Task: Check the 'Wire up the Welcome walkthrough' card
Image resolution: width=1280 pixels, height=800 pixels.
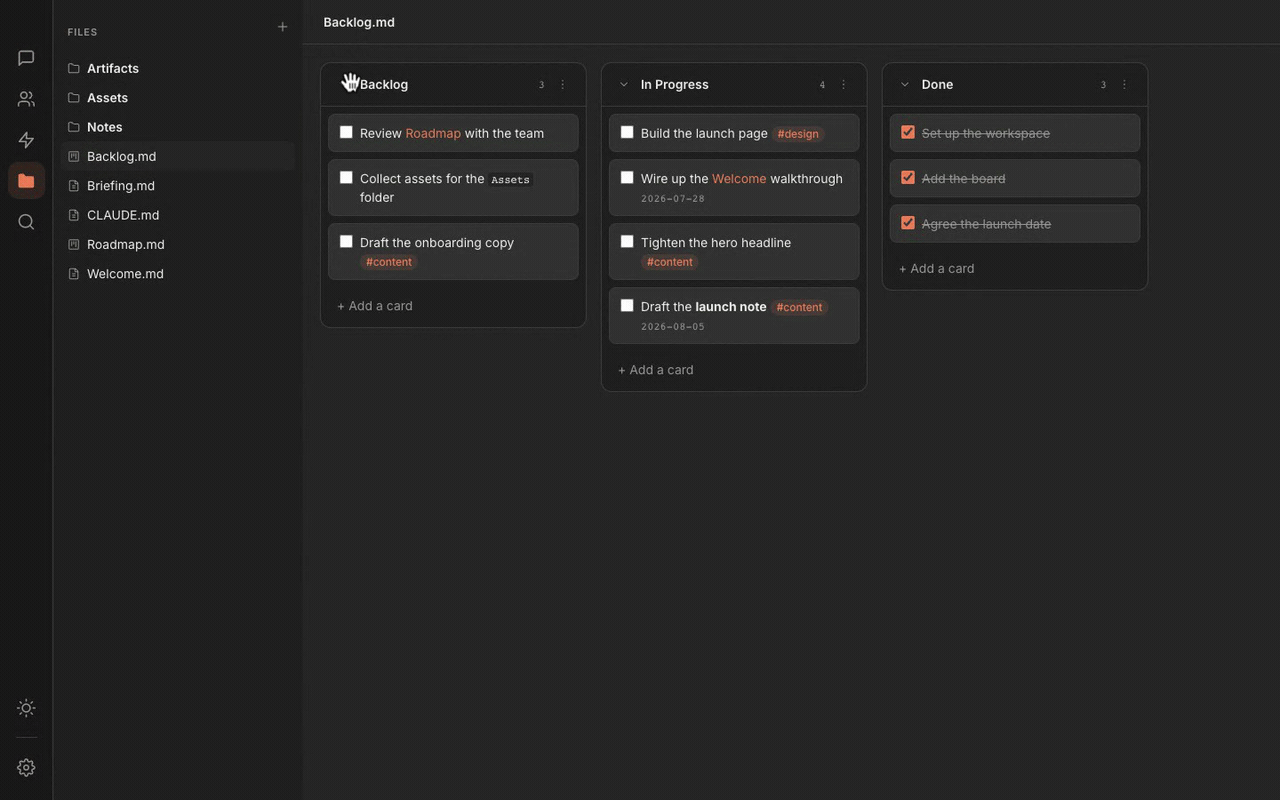Action: (x=627, y=178)
